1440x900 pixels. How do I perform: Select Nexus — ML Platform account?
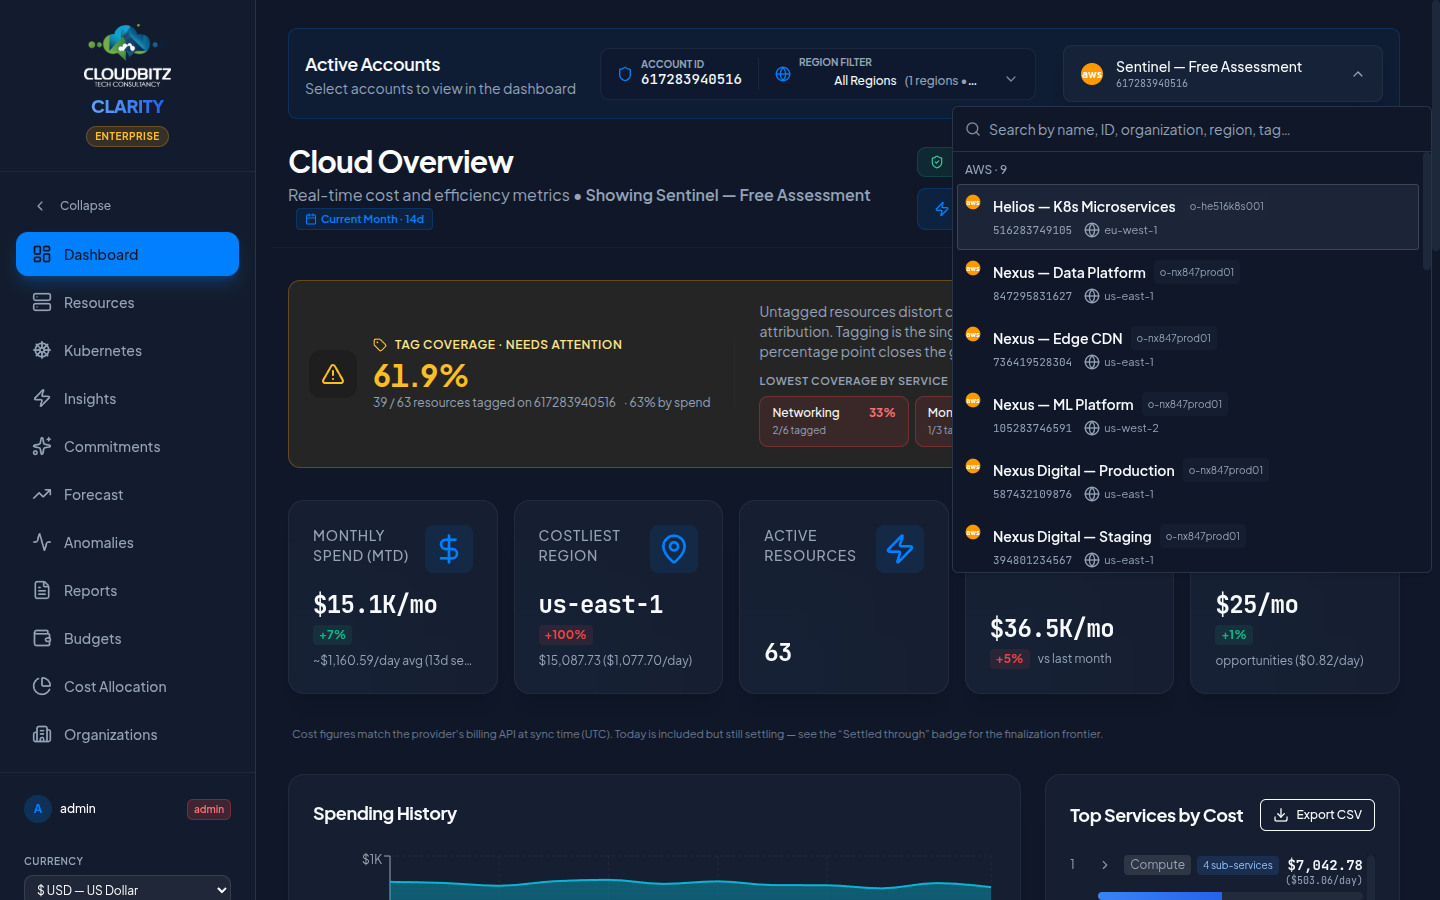1188,415
